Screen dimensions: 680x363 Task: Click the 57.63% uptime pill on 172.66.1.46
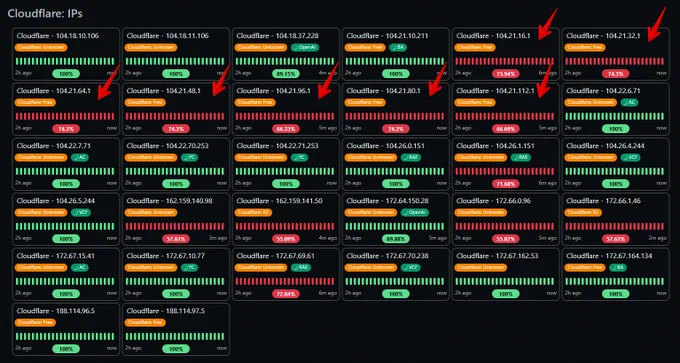click(616, 239)
